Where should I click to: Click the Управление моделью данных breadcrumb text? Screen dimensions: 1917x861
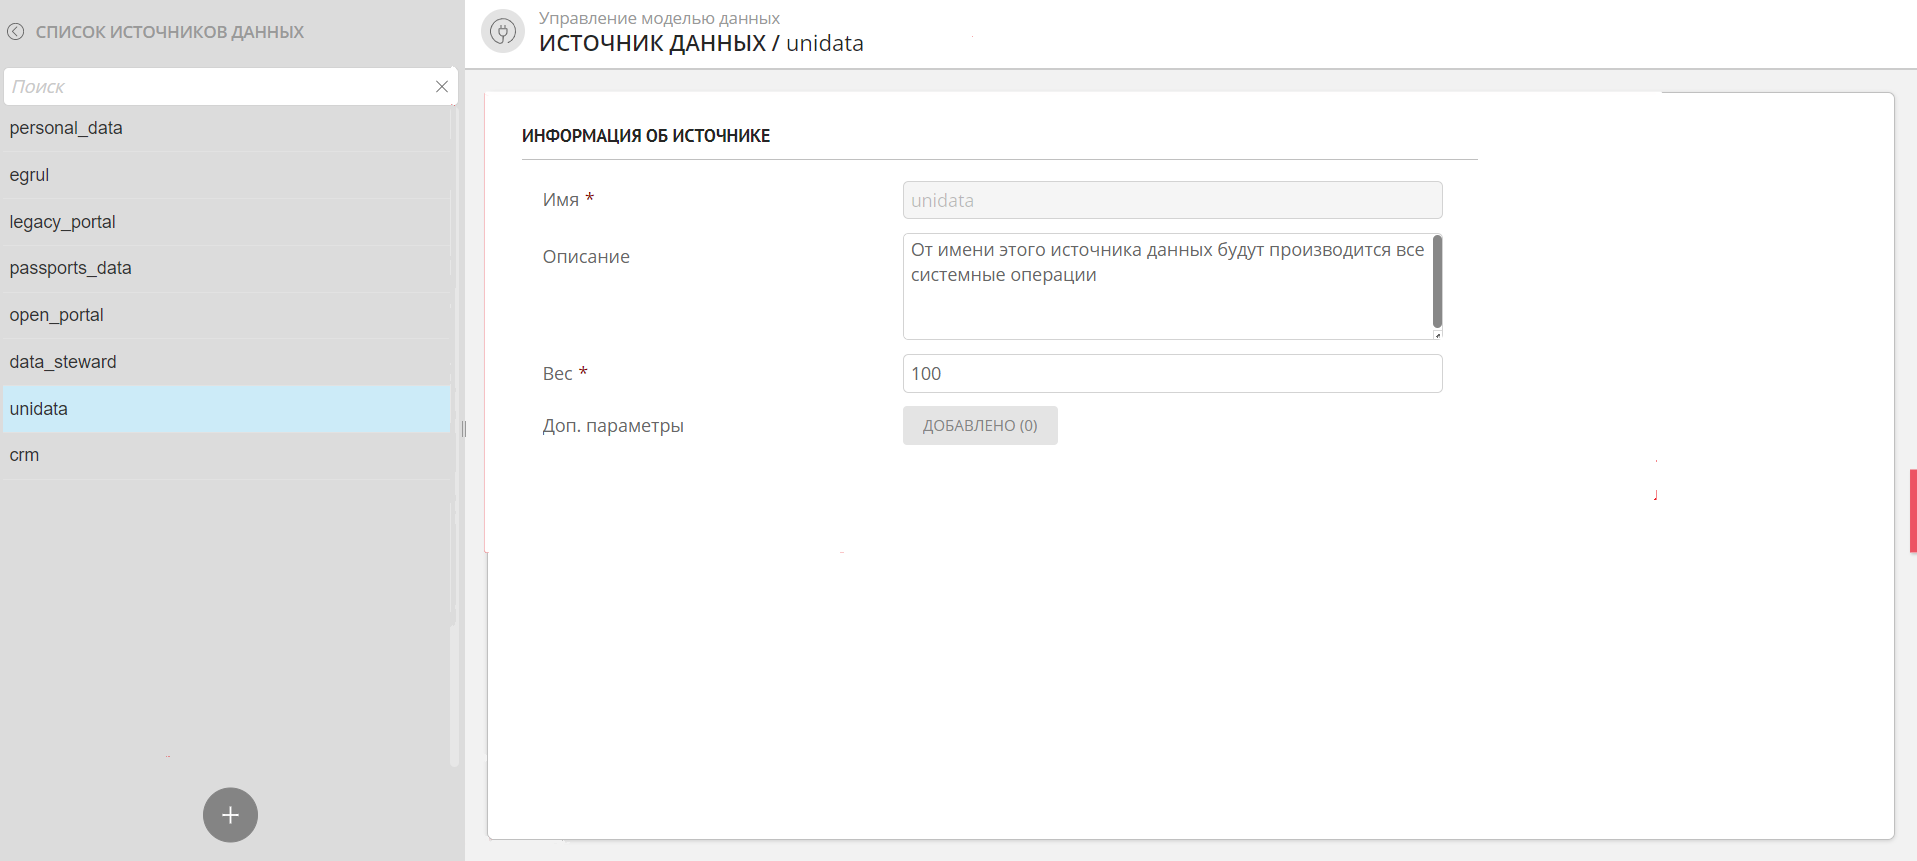click(x=659, y=18)
